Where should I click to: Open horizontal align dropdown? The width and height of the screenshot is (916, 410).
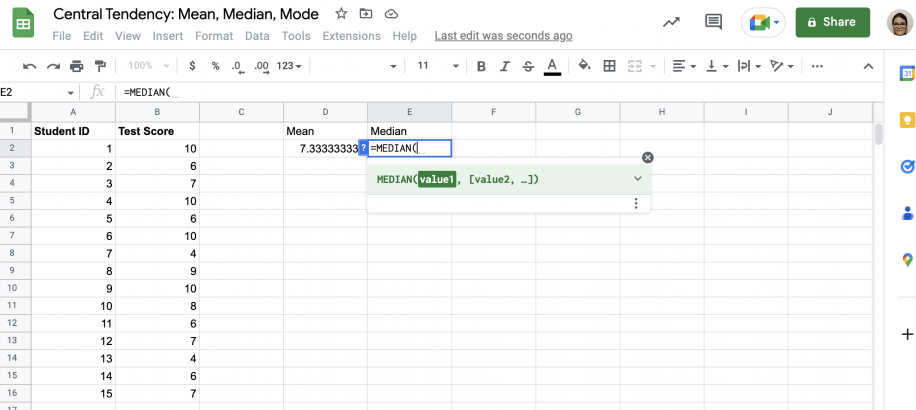tap(683, 66)
